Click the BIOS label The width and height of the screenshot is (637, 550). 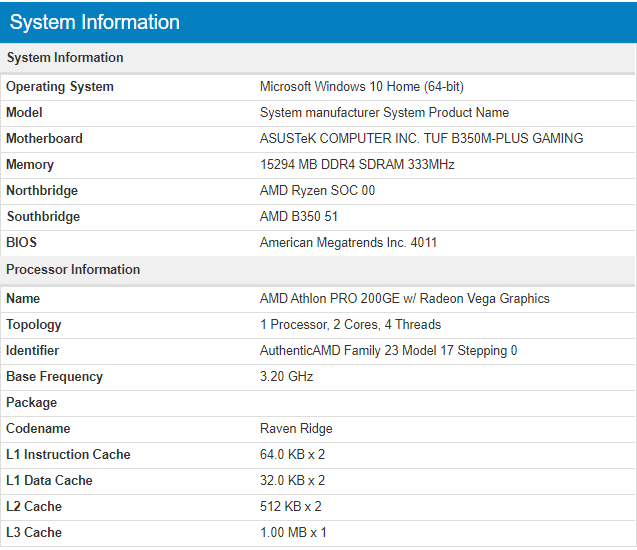pos(22,243)
